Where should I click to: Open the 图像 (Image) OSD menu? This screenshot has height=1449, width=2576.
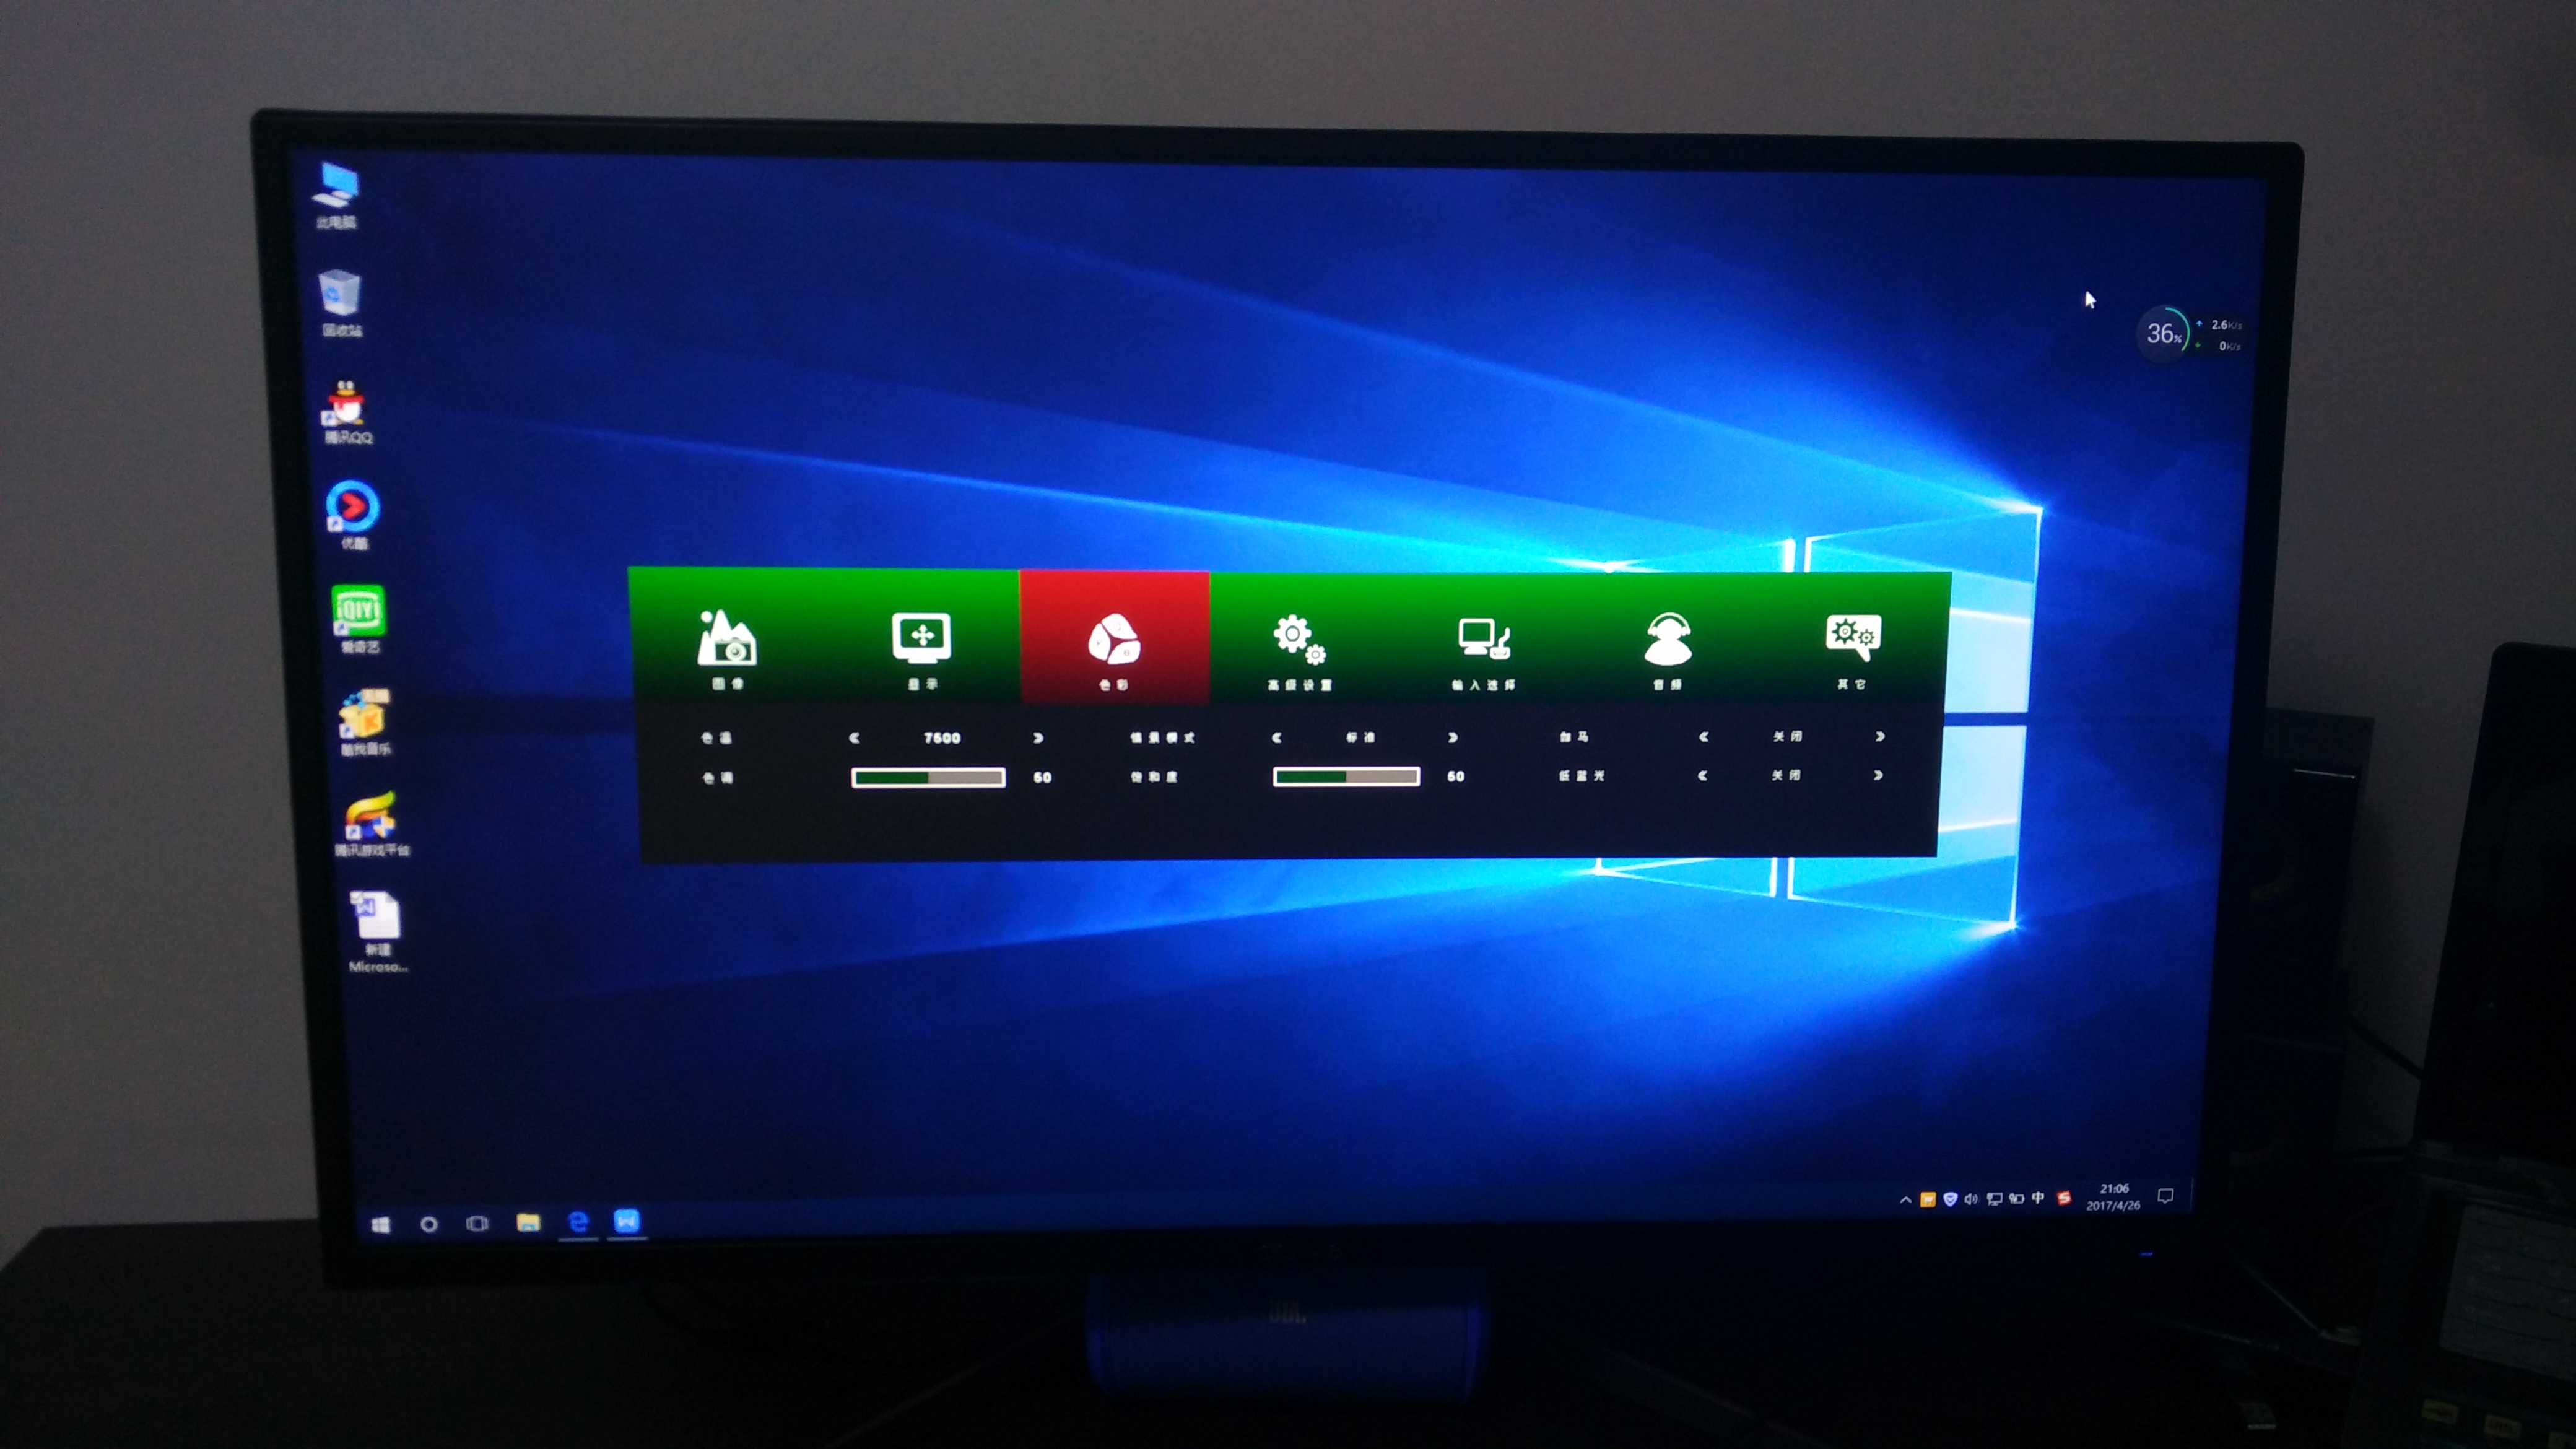pos(727,640)
